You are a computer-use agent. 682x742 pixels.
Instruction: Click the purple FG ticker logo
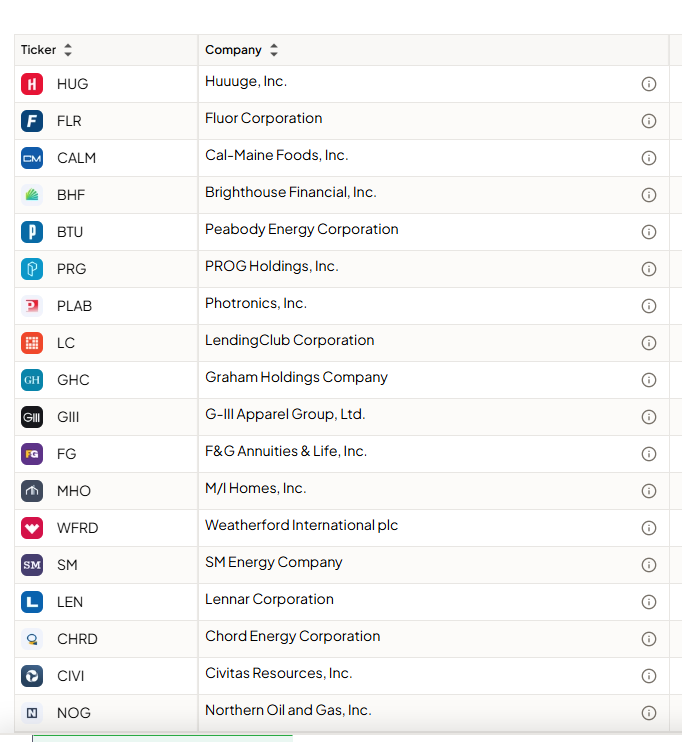pos(32,454)
